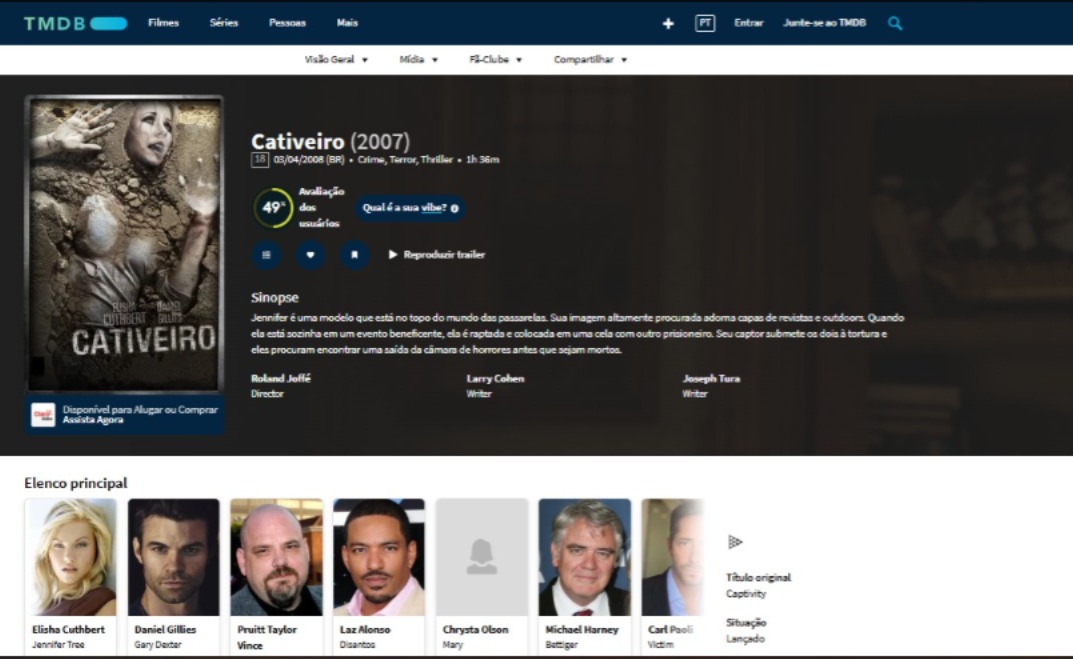Open the Séries menu
The height and width of the screenshot is (659, 1073).
tap(224, 23)
